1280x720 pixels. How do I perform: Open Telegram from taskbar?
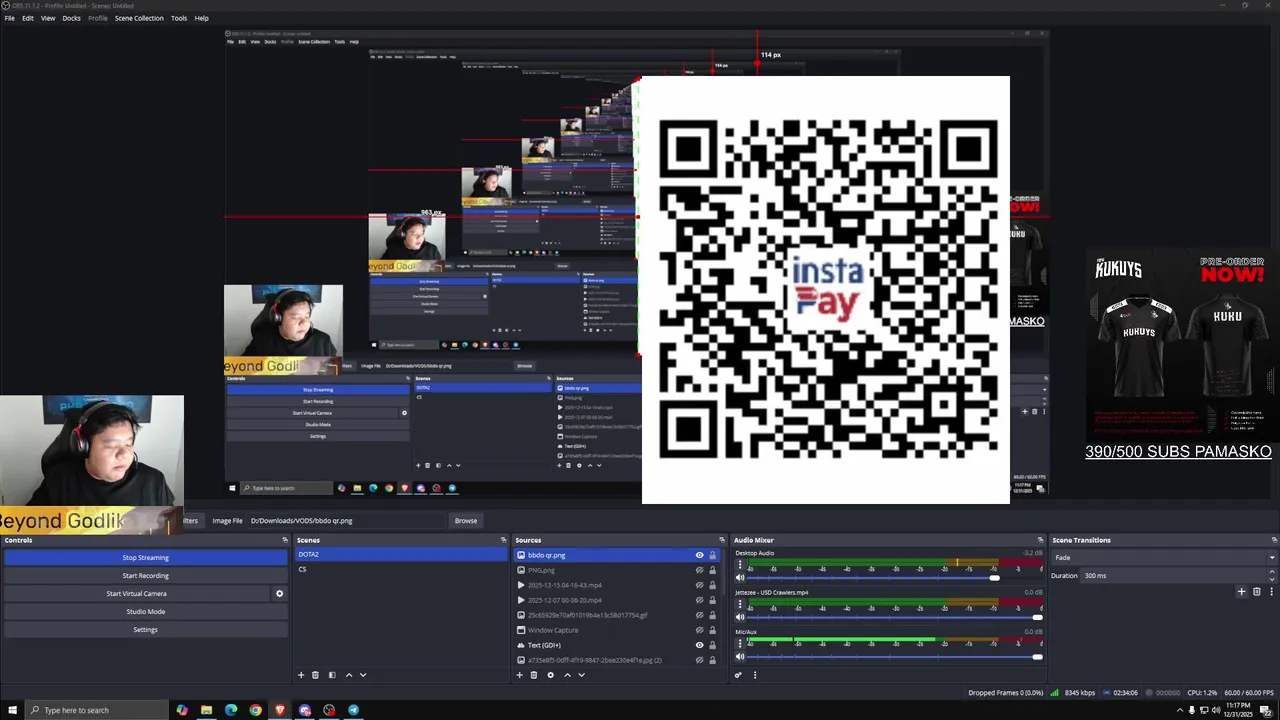coord(353,710)
